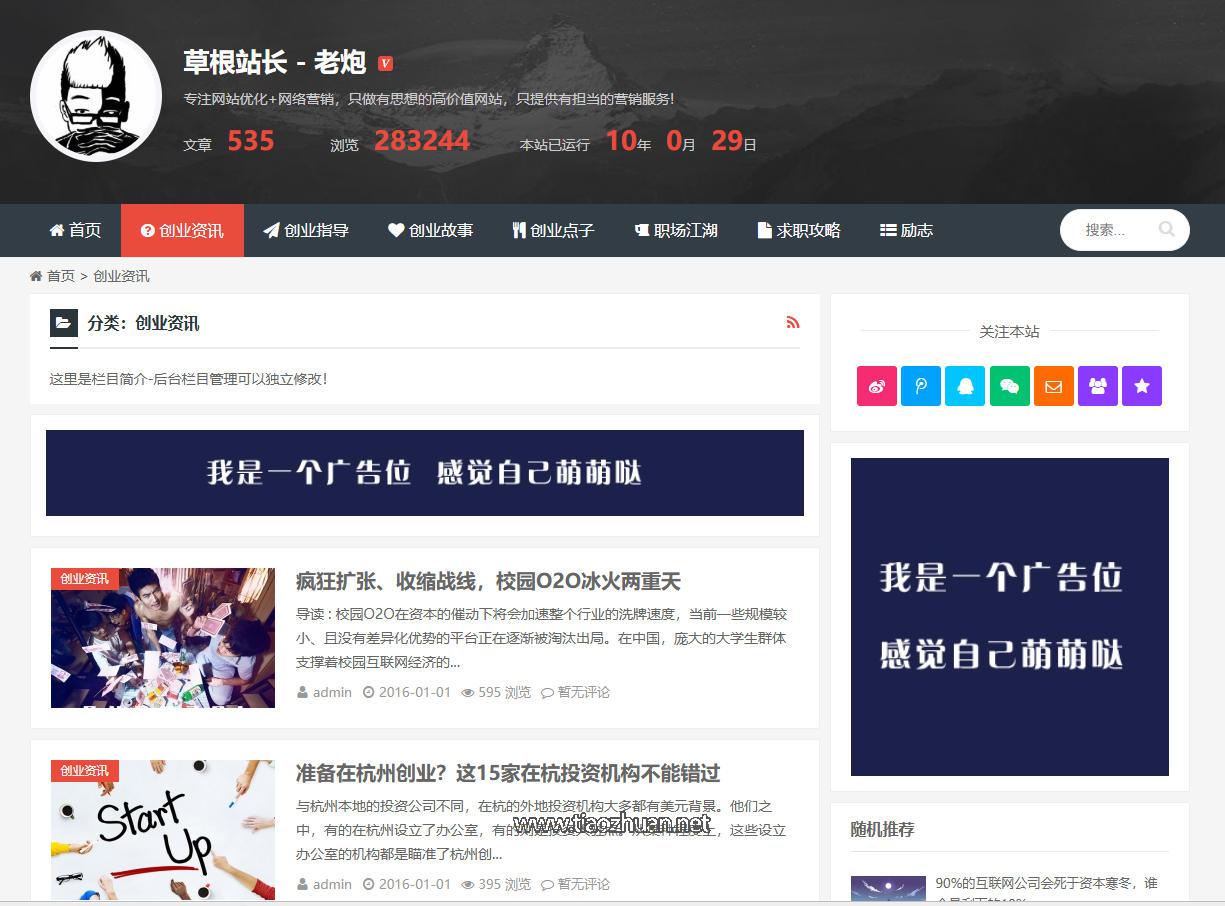
Task: Click the QQ penguin follow icon
Action: coord(965,386)
